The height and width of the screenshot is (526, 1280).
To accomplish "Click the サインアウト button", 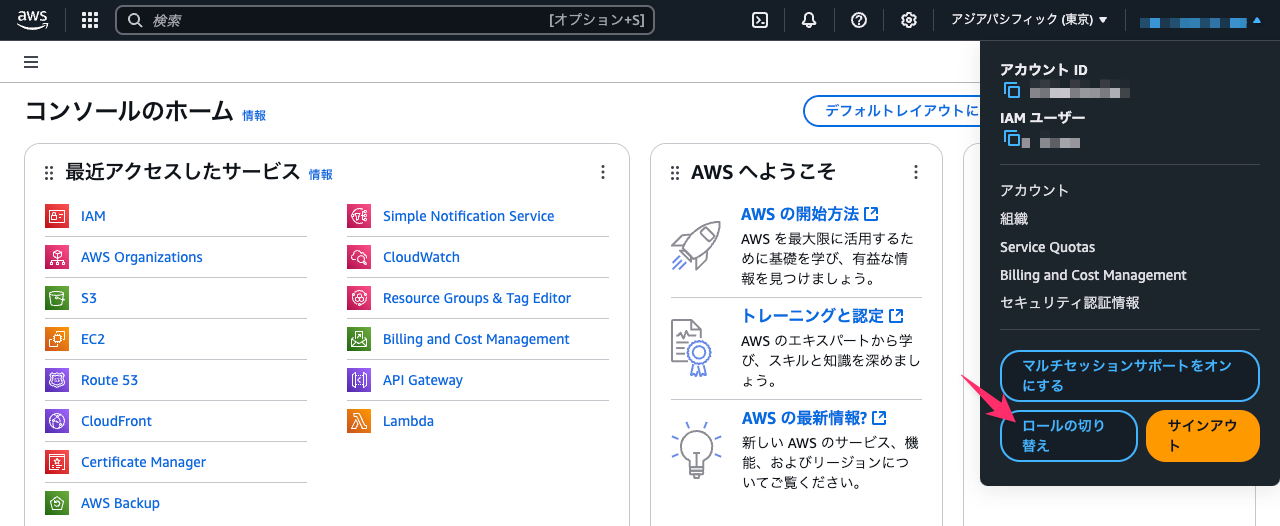I will point(1202,436).
